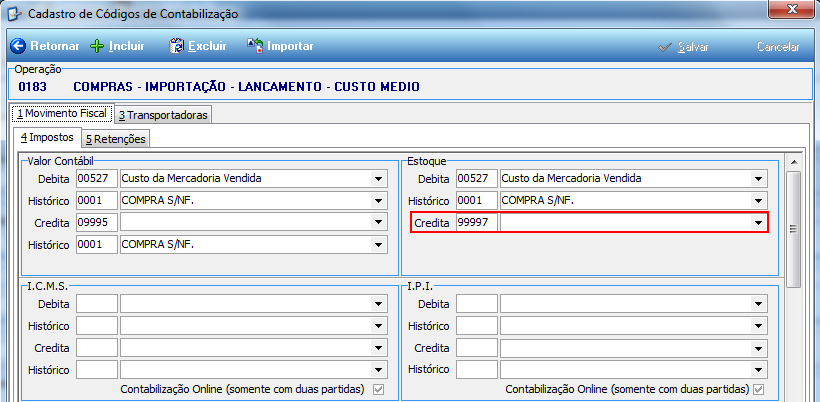Click the vertical scrollbar up arrow
The width and height of the screenshot is (820, 402).
pyautogui.click(x=794, y=162)
